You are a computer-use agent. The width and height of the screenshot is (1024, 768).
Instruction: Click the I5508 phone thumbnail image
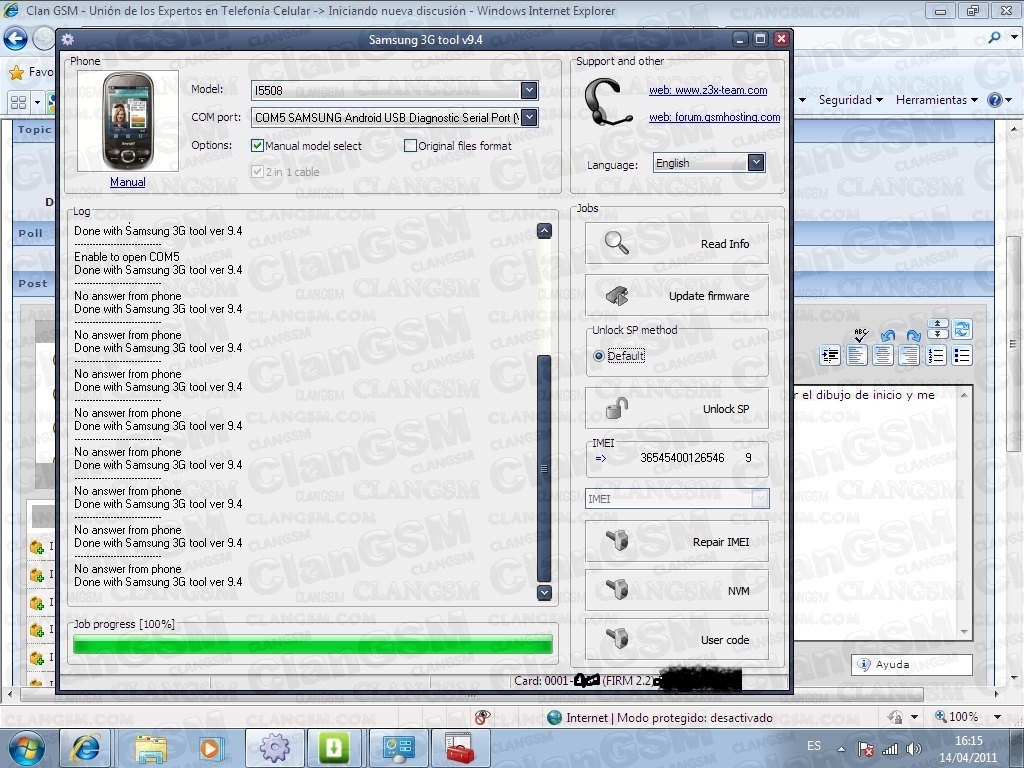coord(128,121)
